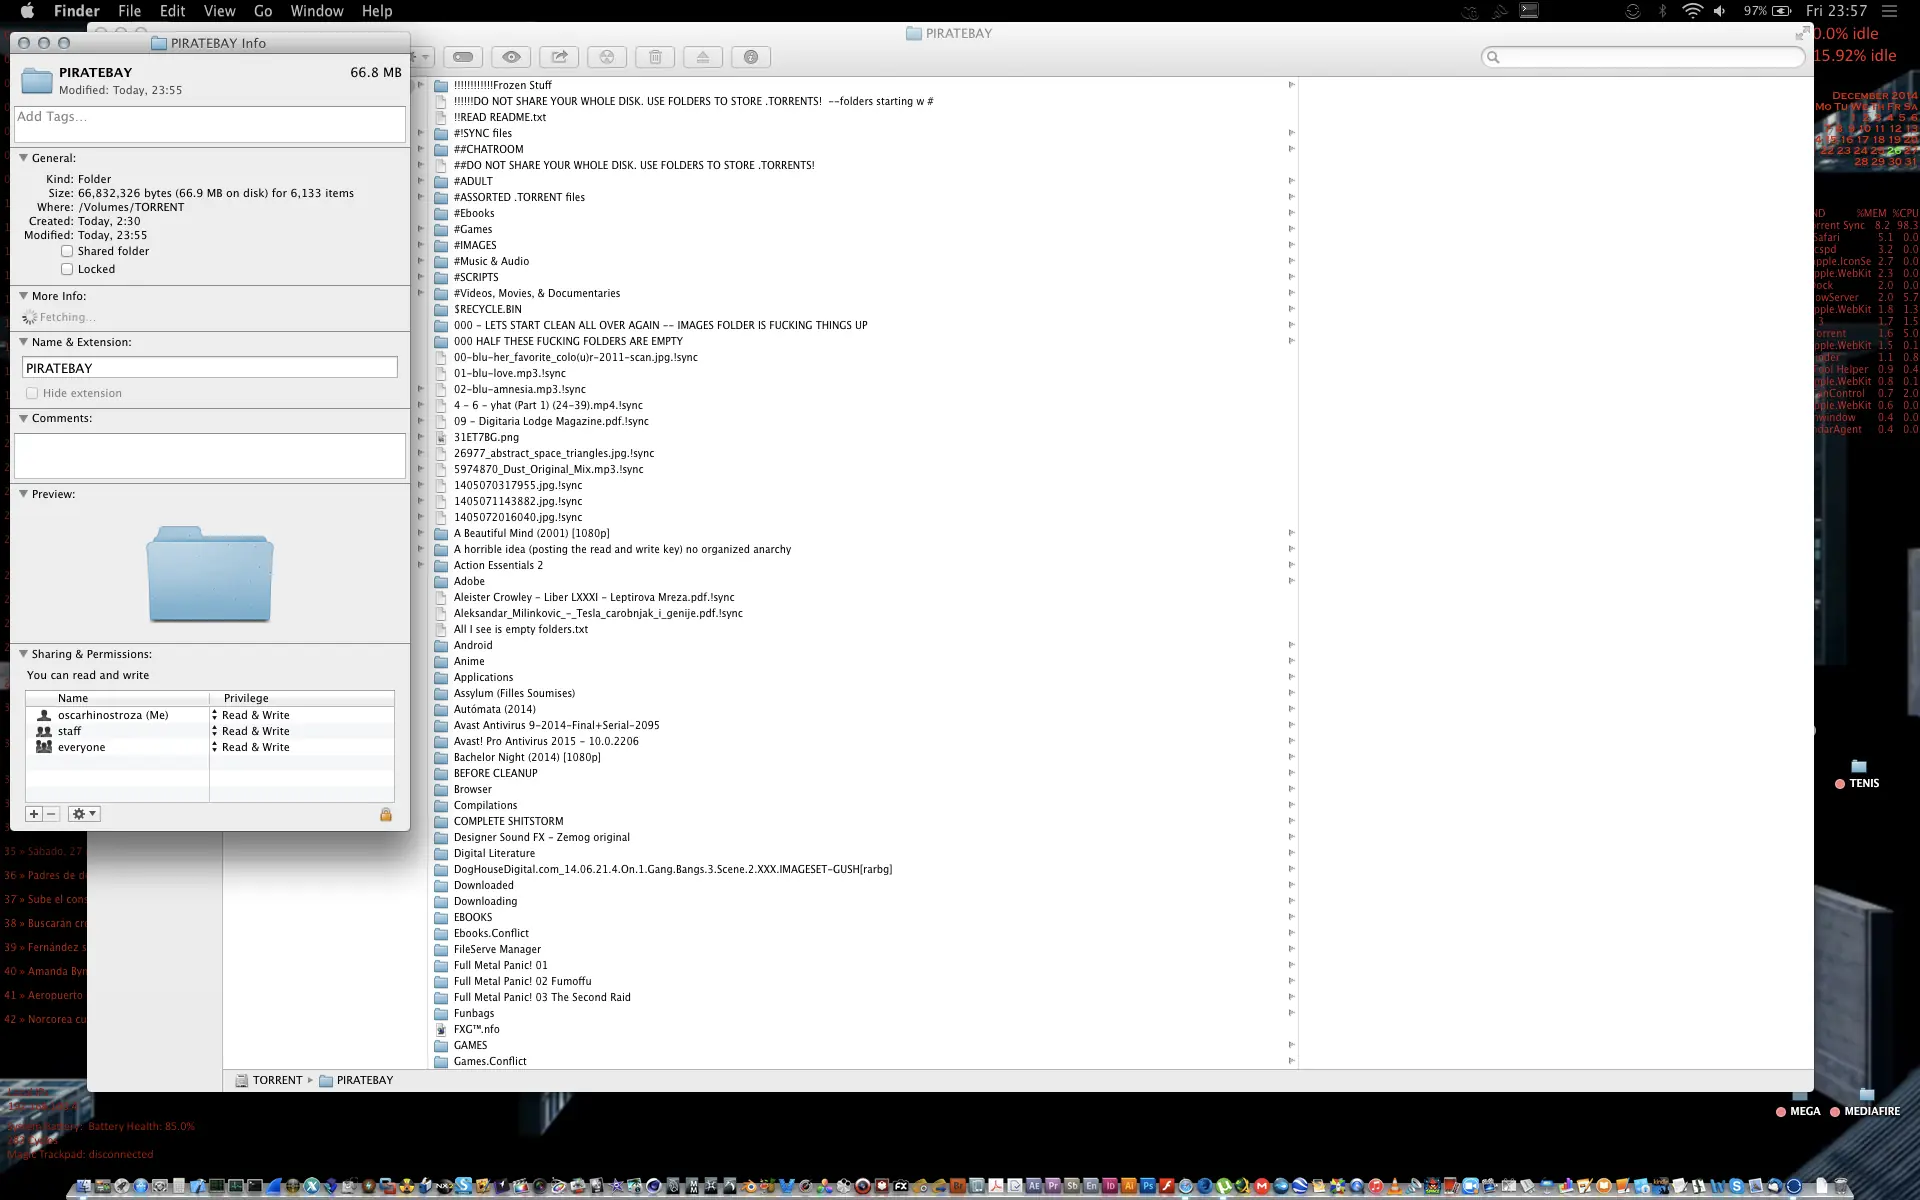
Task: Click the battery status icon
Action: [1782, 11]
